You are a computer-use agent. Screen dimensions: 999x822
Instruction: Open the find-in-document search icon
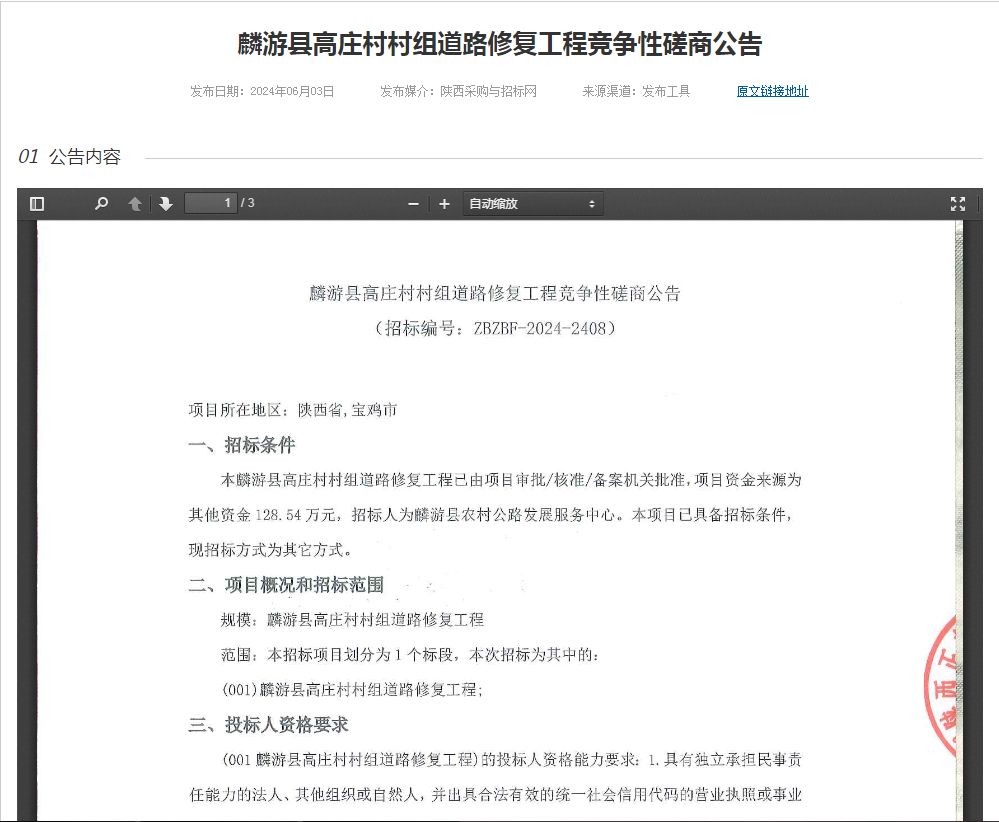[101, 204]
